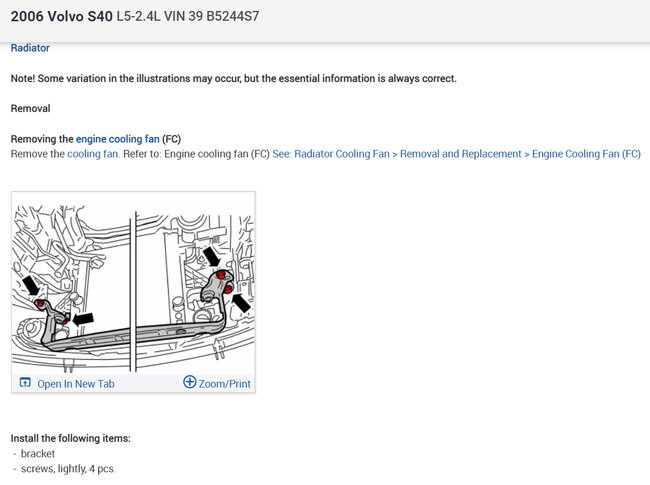Click the bold 'Removal' section heading
Viewport: 650px width, 485px height.
point(30,109)
